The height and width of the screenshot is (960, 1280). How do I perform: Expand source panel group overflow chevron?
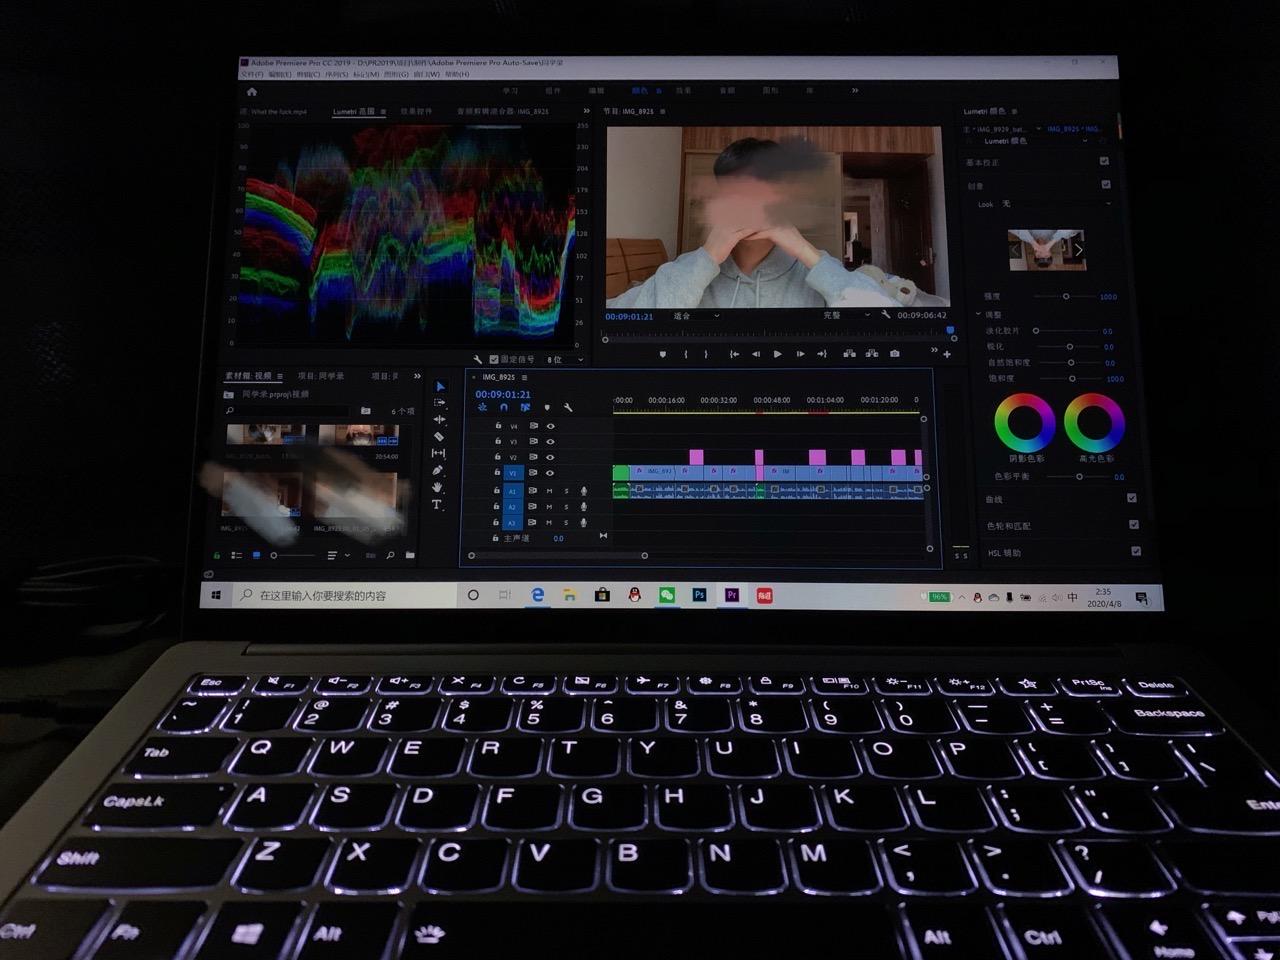(586, 111)
